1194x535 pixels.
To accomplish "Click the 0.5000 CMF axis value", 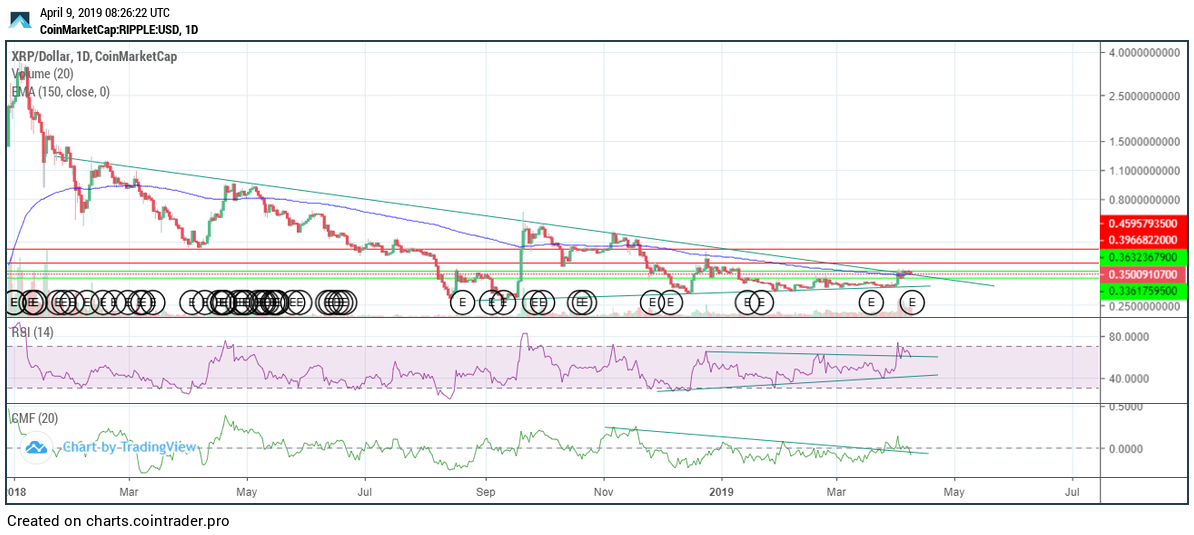I will coord(1126,406).
